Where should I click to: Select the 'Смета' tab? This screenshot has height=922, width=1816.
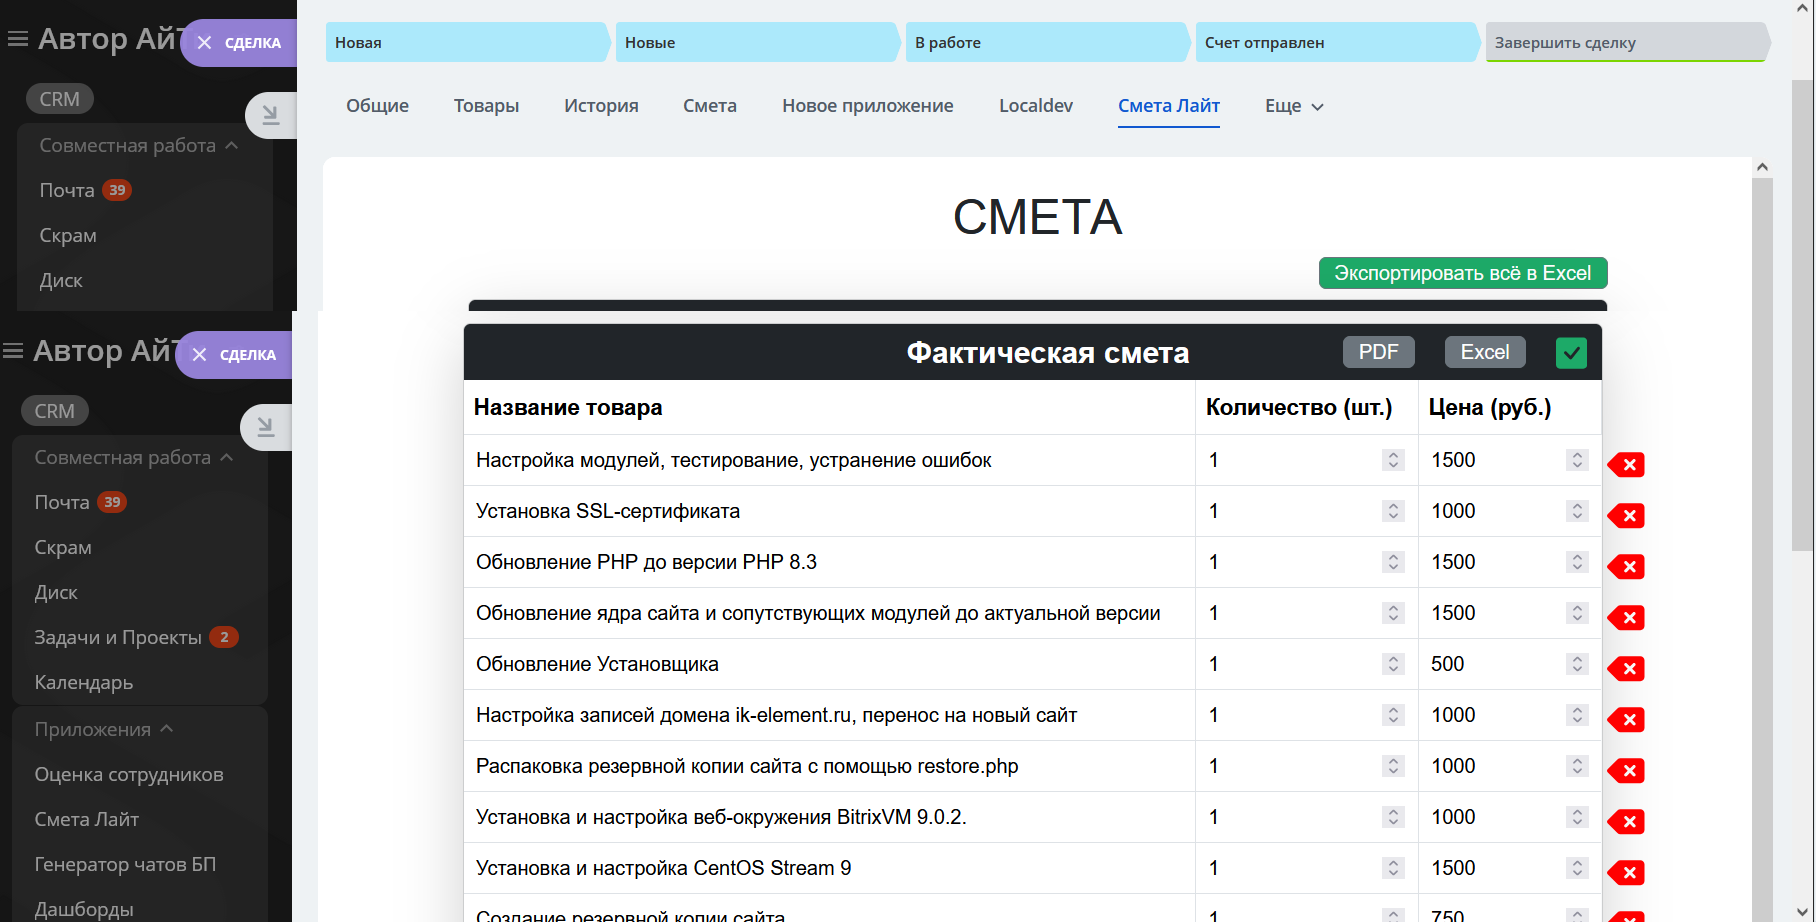tap(710, 106)
